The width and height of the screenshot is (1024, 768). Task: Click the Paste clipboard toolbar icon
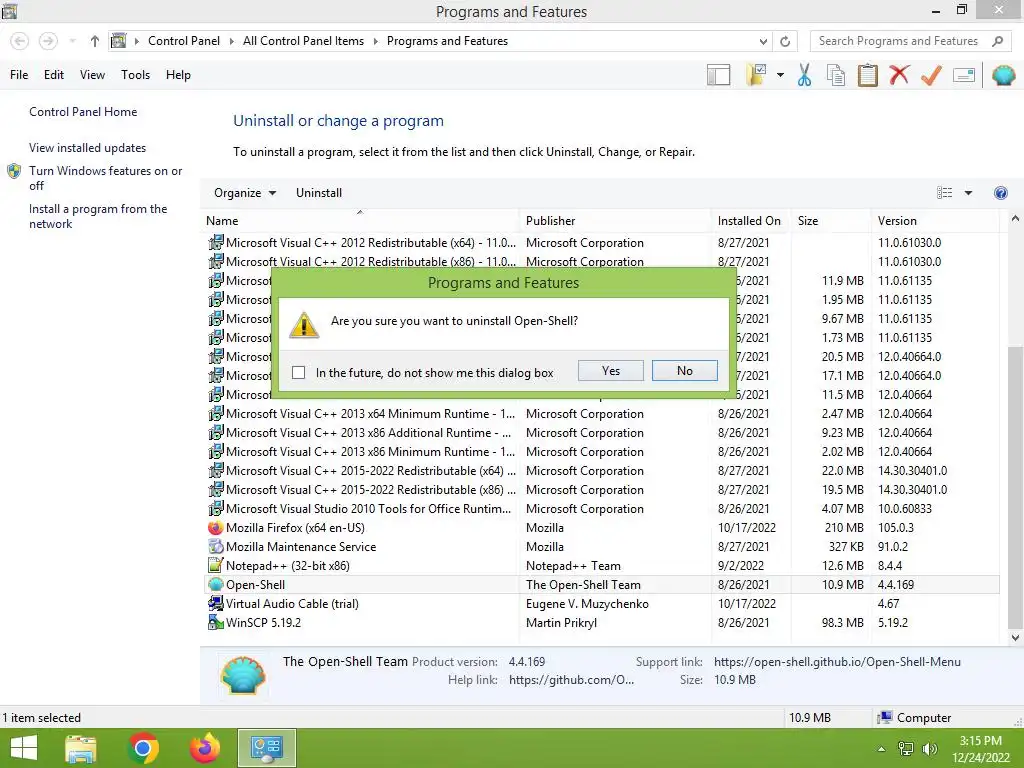[x=867, y=75]
